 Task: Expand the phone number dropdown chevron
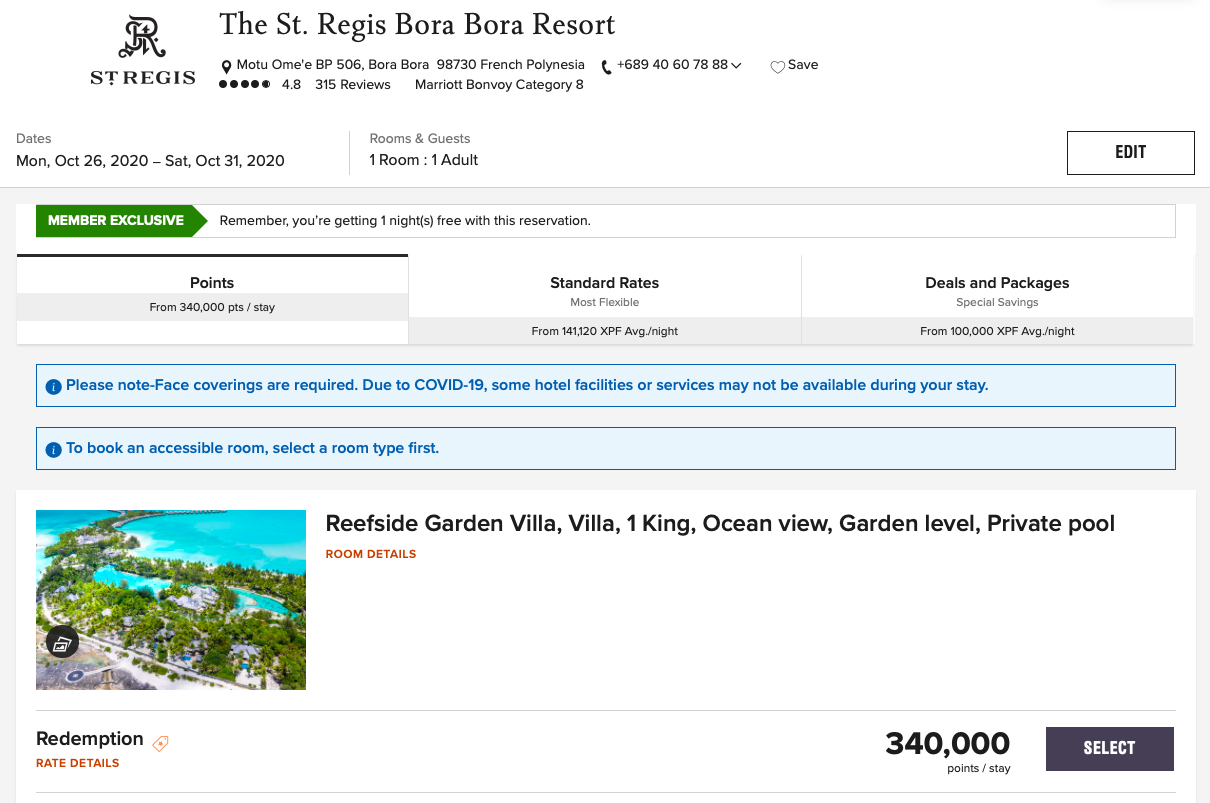coord(736,66)
